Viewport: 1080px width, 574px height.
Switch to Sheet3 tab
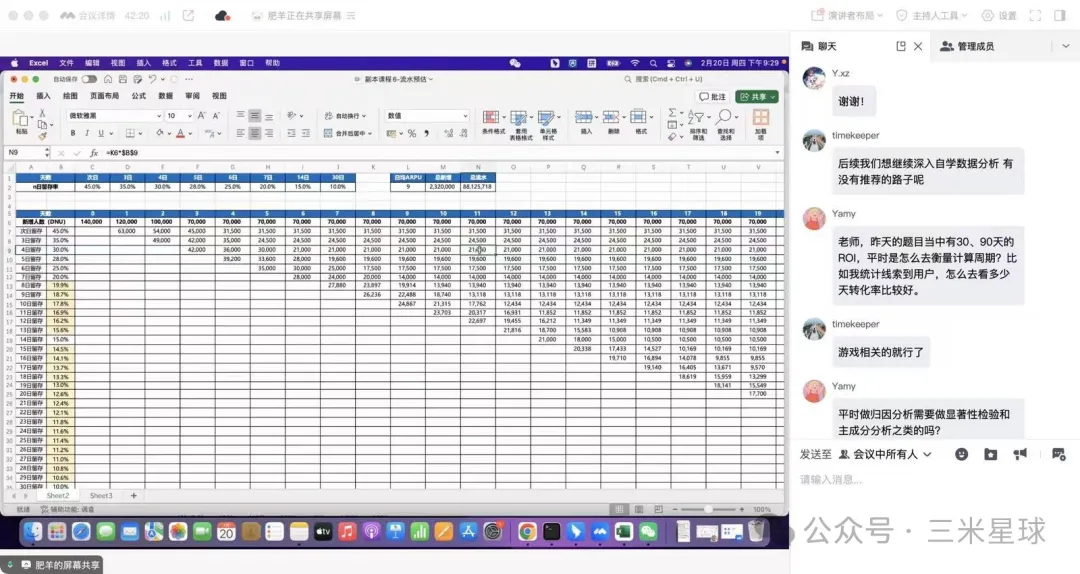coord(101,495)
